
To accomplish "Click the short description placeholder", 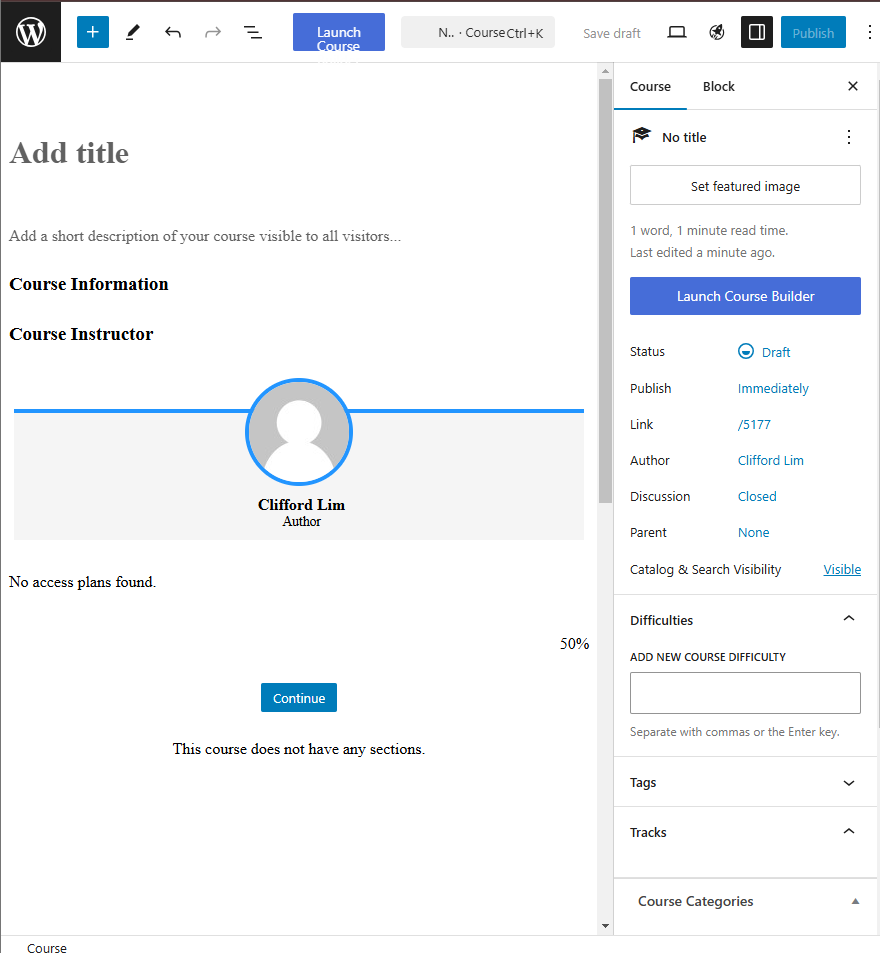I will tap(205, 236).
